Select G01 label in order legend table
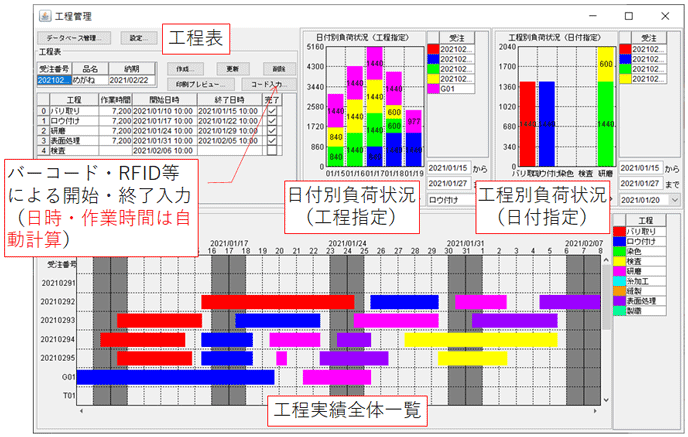Screen dimensions: 688x437 tap(457, 89)
